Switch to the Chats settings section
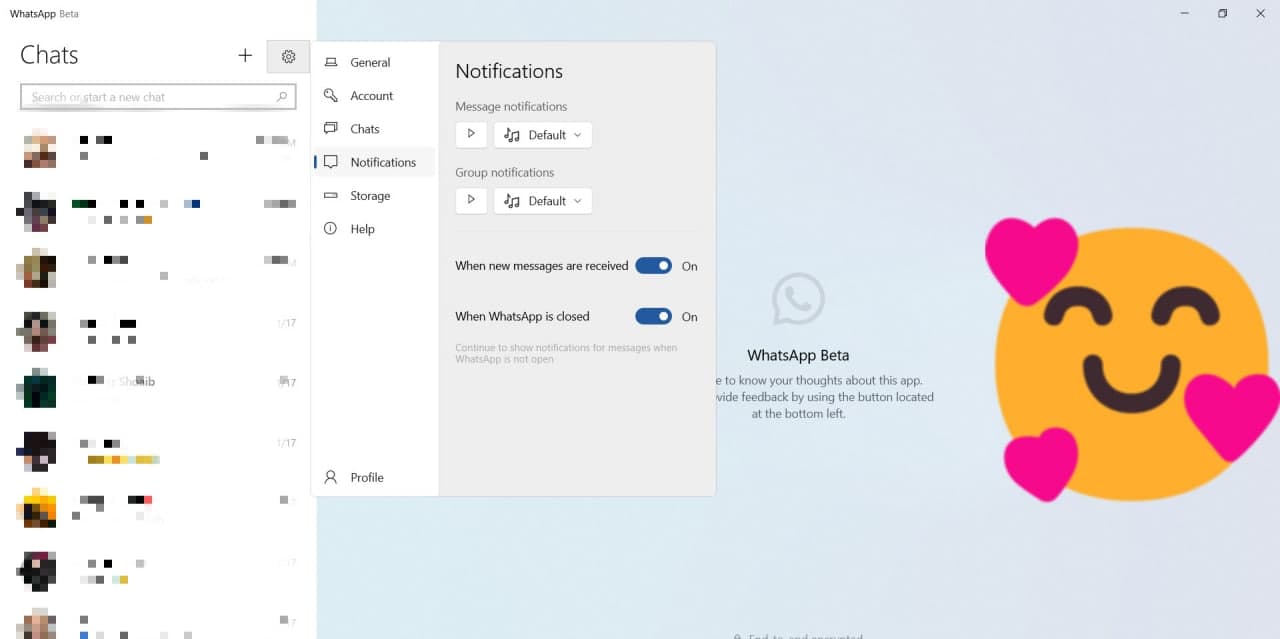The height and width of the screenshot is (639, 1280). pos(365,129)
